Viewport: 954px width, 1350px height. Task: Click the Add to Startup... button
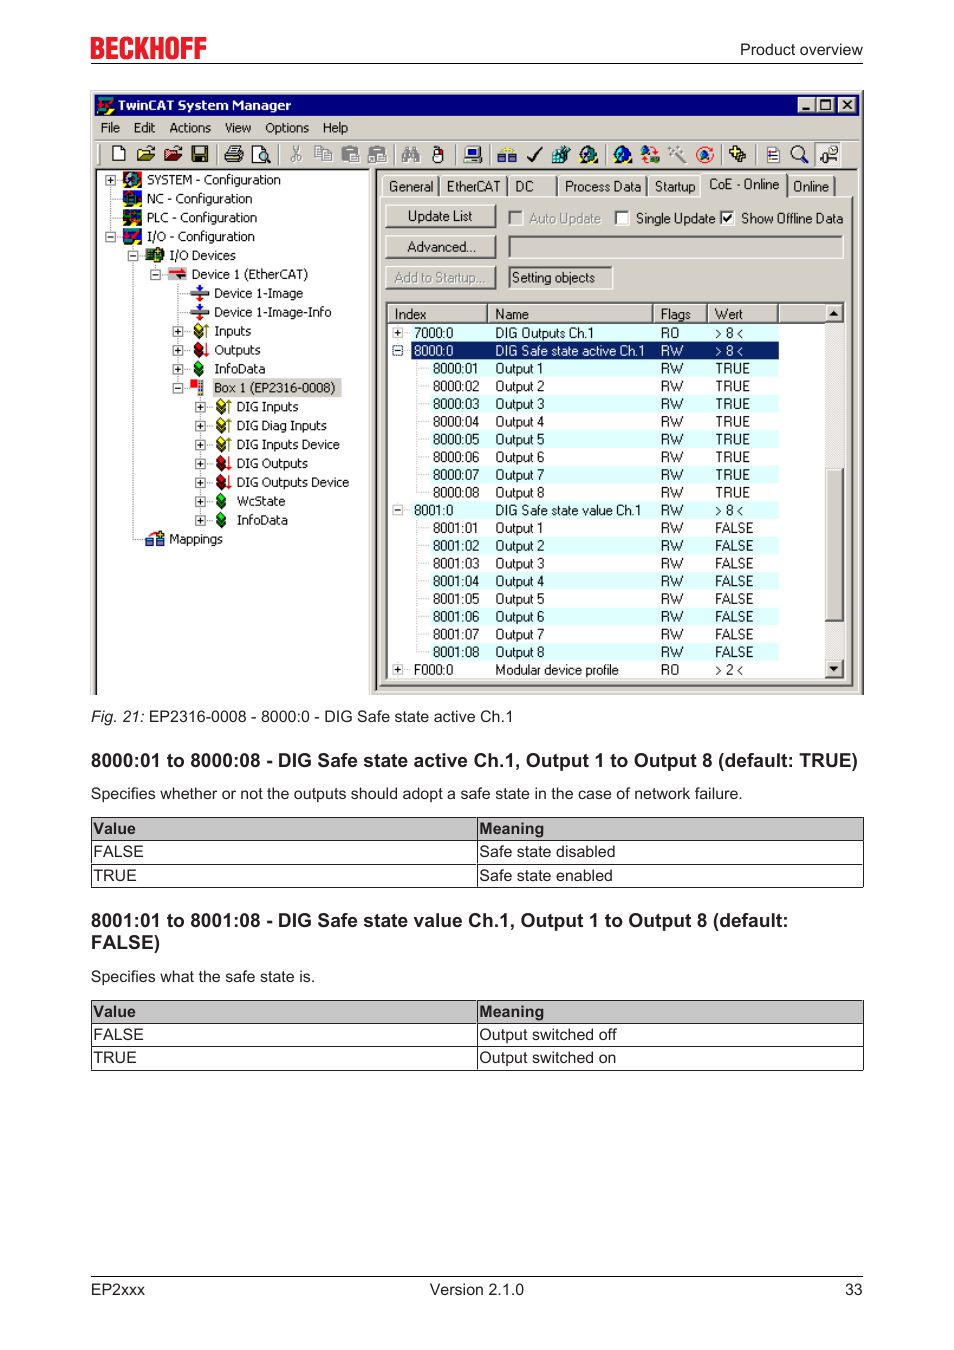point(440,278)
